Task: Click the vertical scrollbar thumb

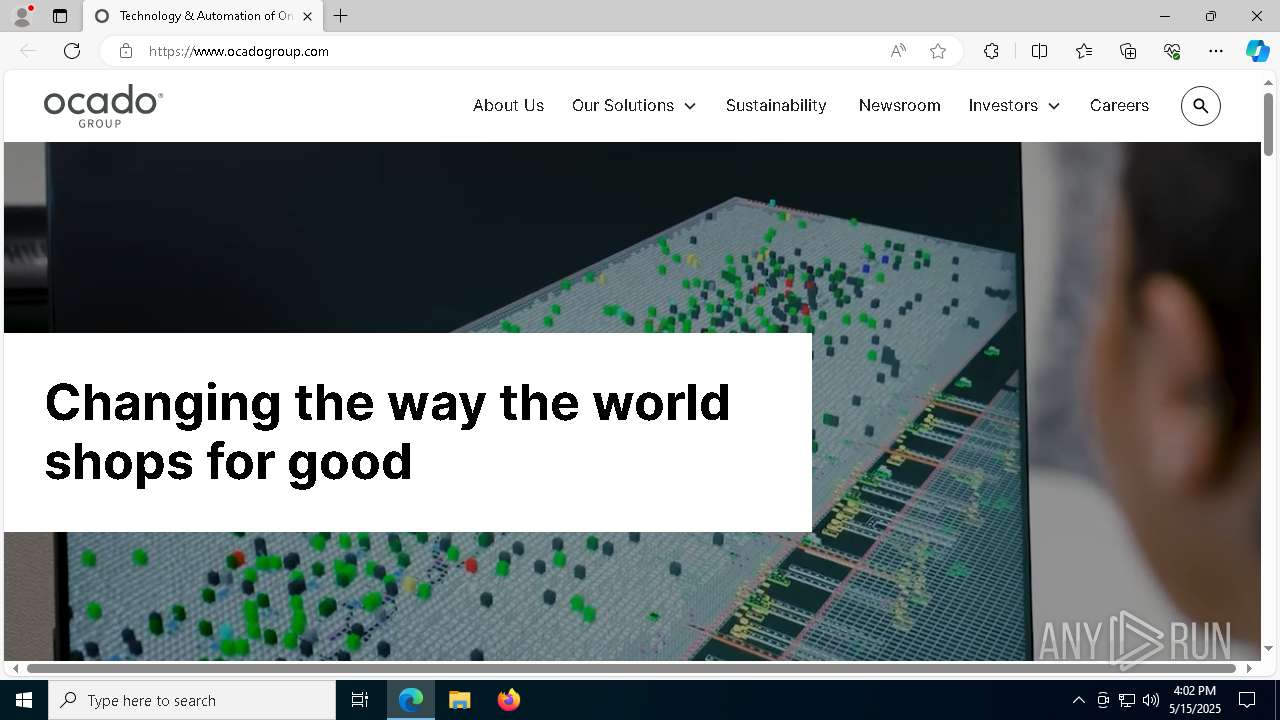Action: point(1269,124)
